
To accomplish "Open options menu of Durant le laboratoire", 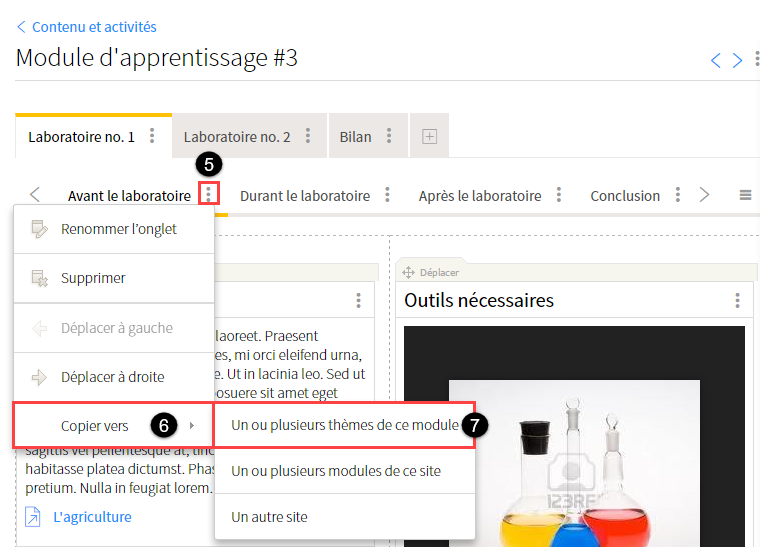I will [387, 195].
